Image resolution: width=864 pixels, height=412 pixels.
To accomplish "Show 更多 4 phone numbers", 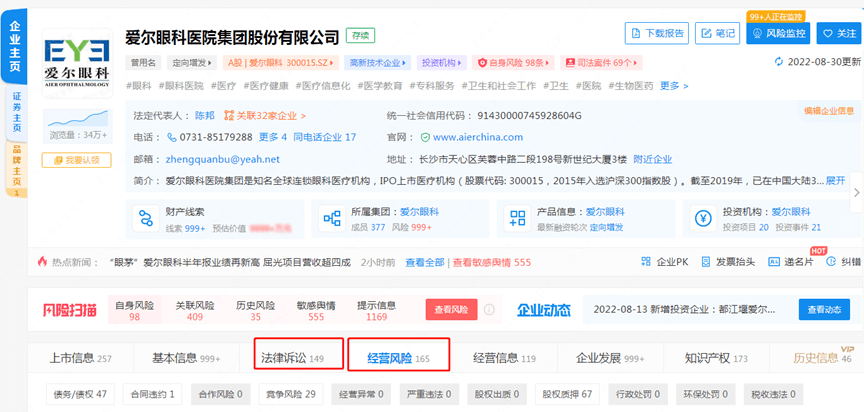I will (272, 138).
